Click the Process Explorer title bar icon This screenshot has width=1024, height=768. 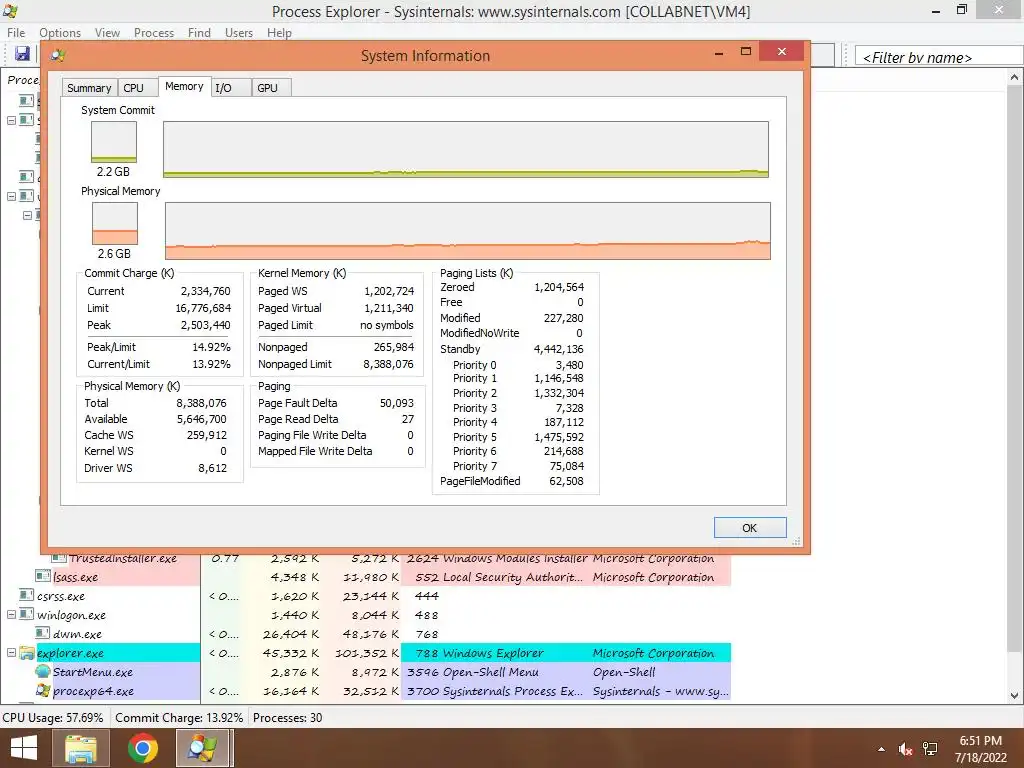(10, 11)
